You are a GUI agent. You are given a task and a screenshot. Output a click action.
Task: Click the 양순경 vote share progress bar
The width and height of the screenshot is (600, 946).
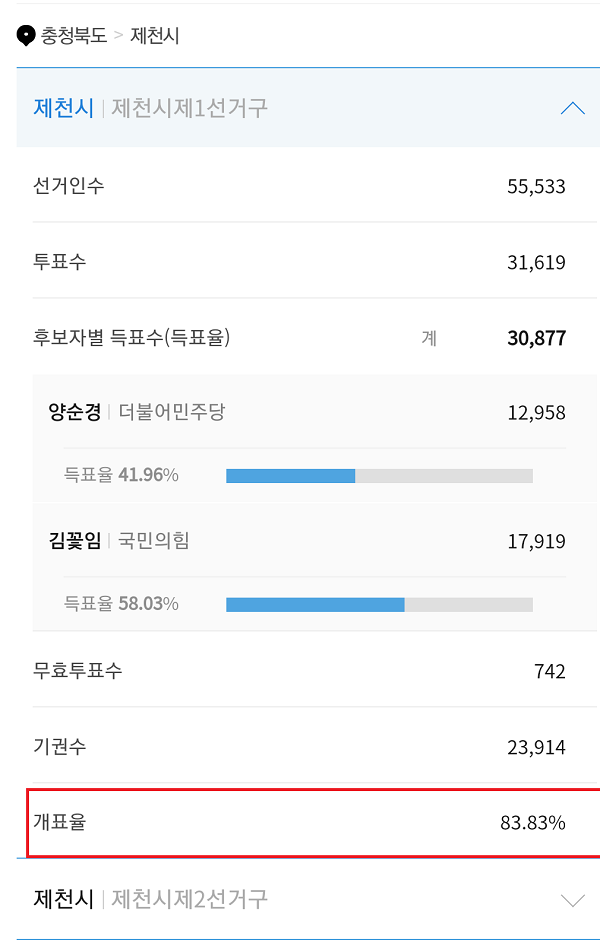coord(379,476)
